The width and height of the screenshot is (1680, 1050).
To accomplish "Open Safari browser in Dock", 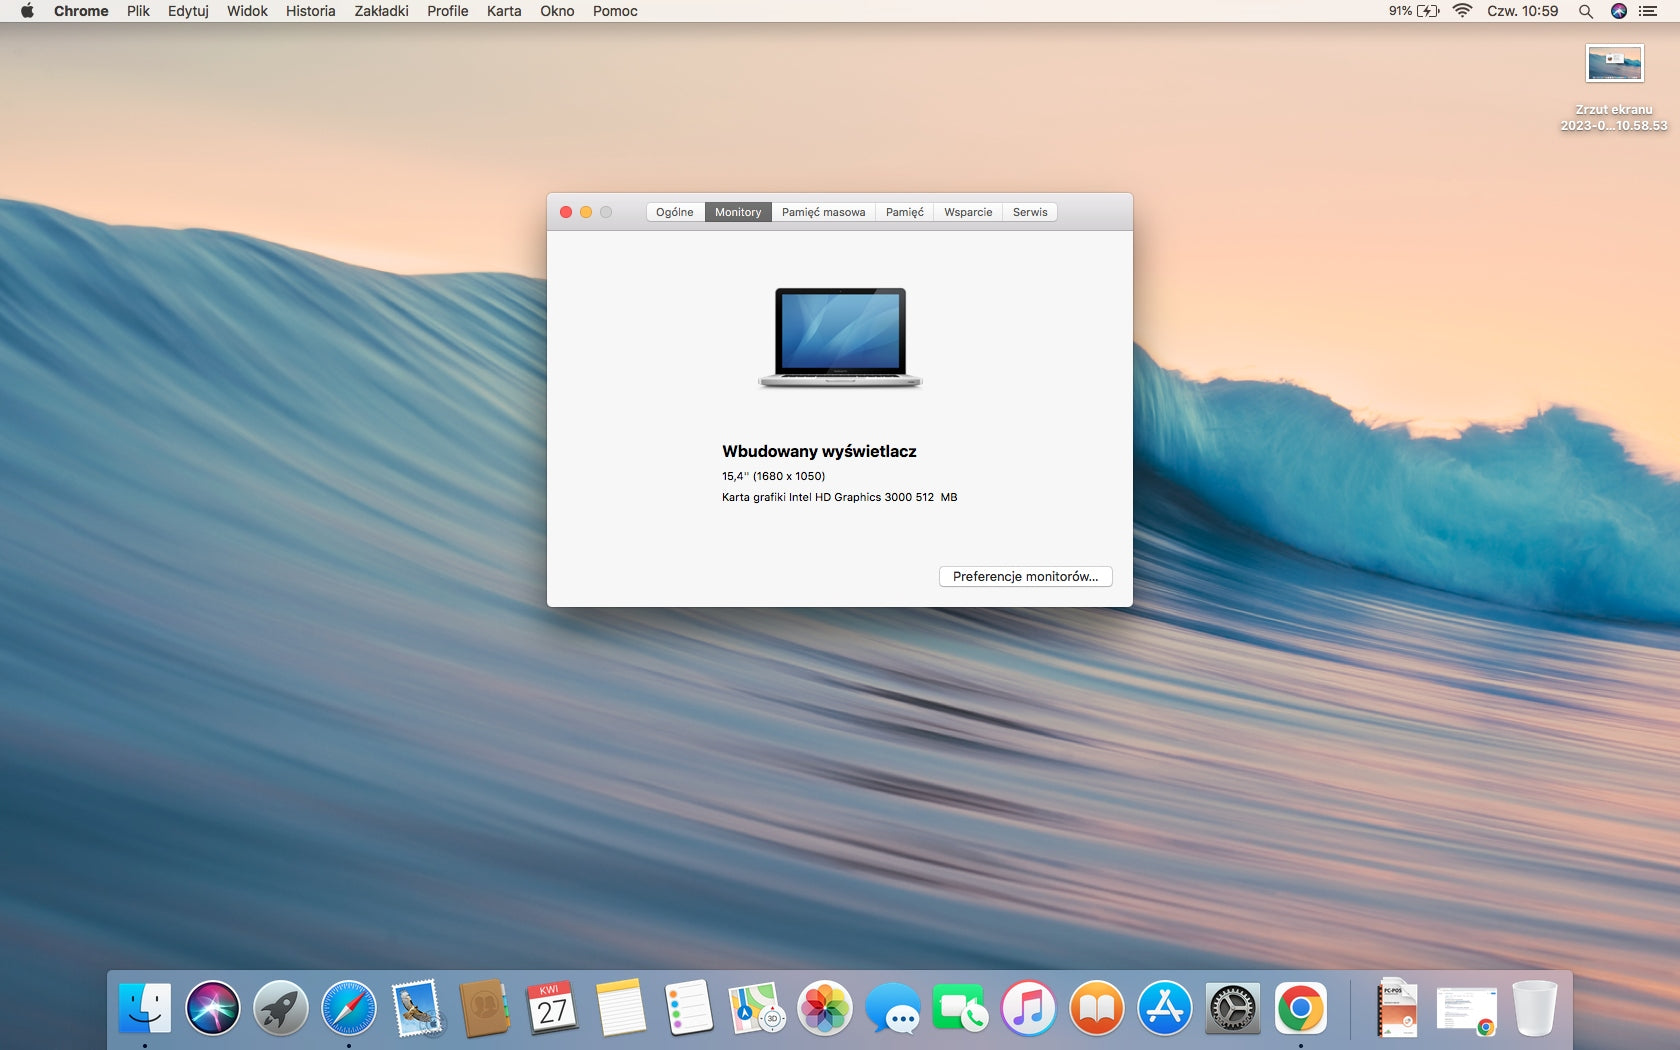I will 349,1008.
